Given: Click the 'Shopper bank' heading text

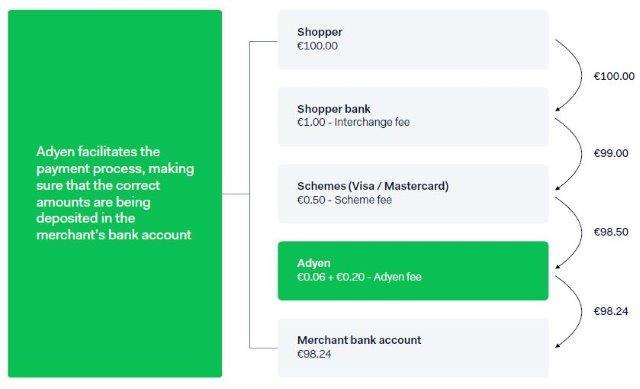Looking at the screenshot, I should pyautogui.click(x=334, y=109).
